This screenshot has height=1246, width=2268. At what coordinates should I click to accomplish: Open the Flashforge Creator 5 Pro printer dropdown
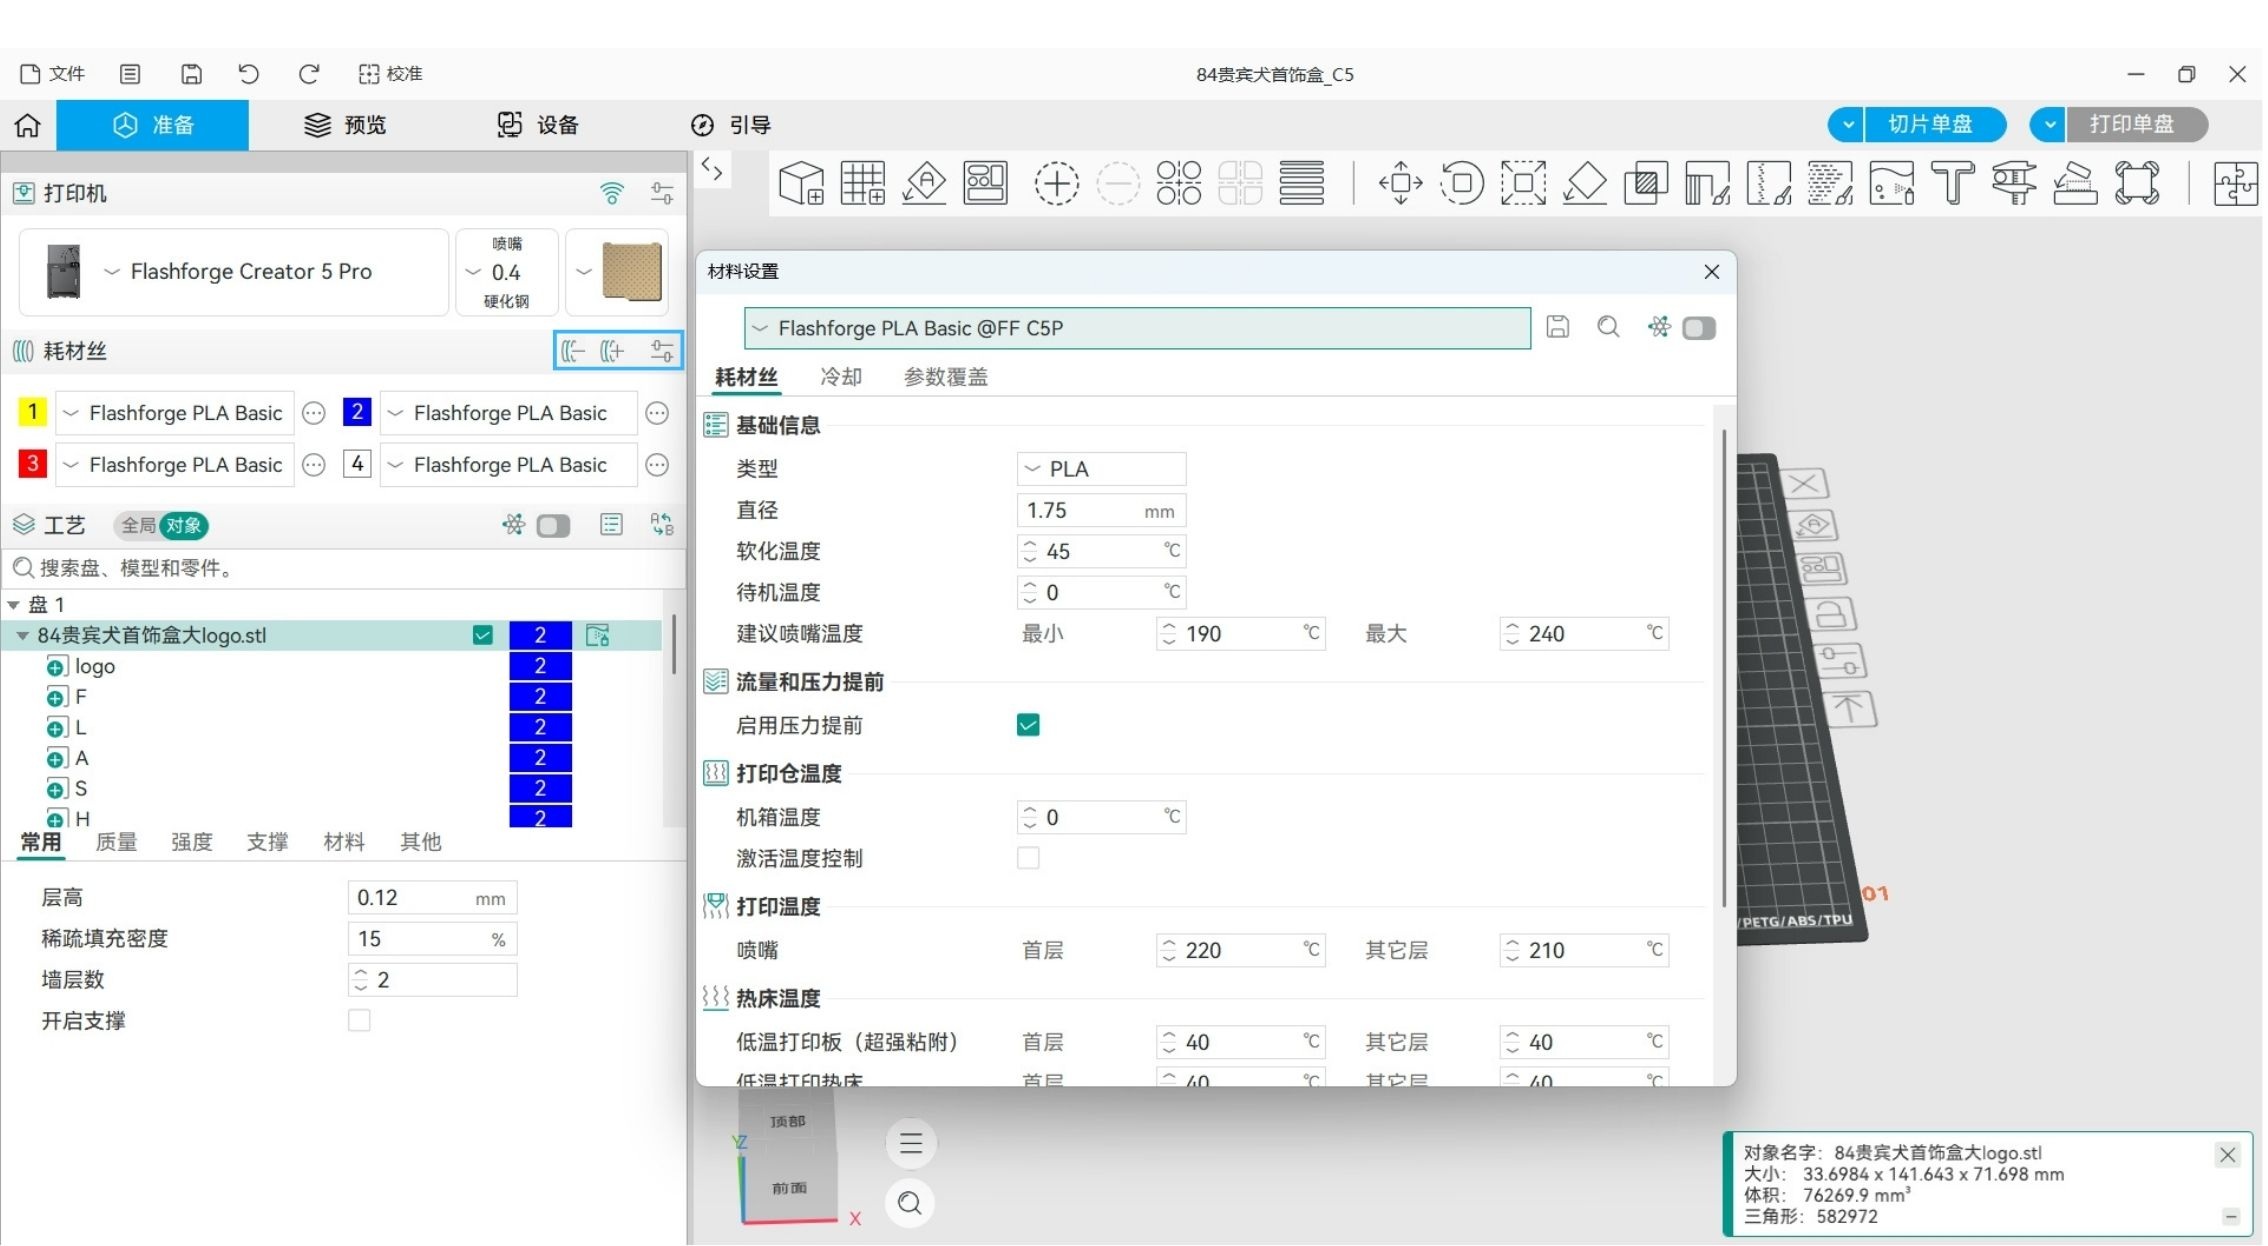pos(234,272)
